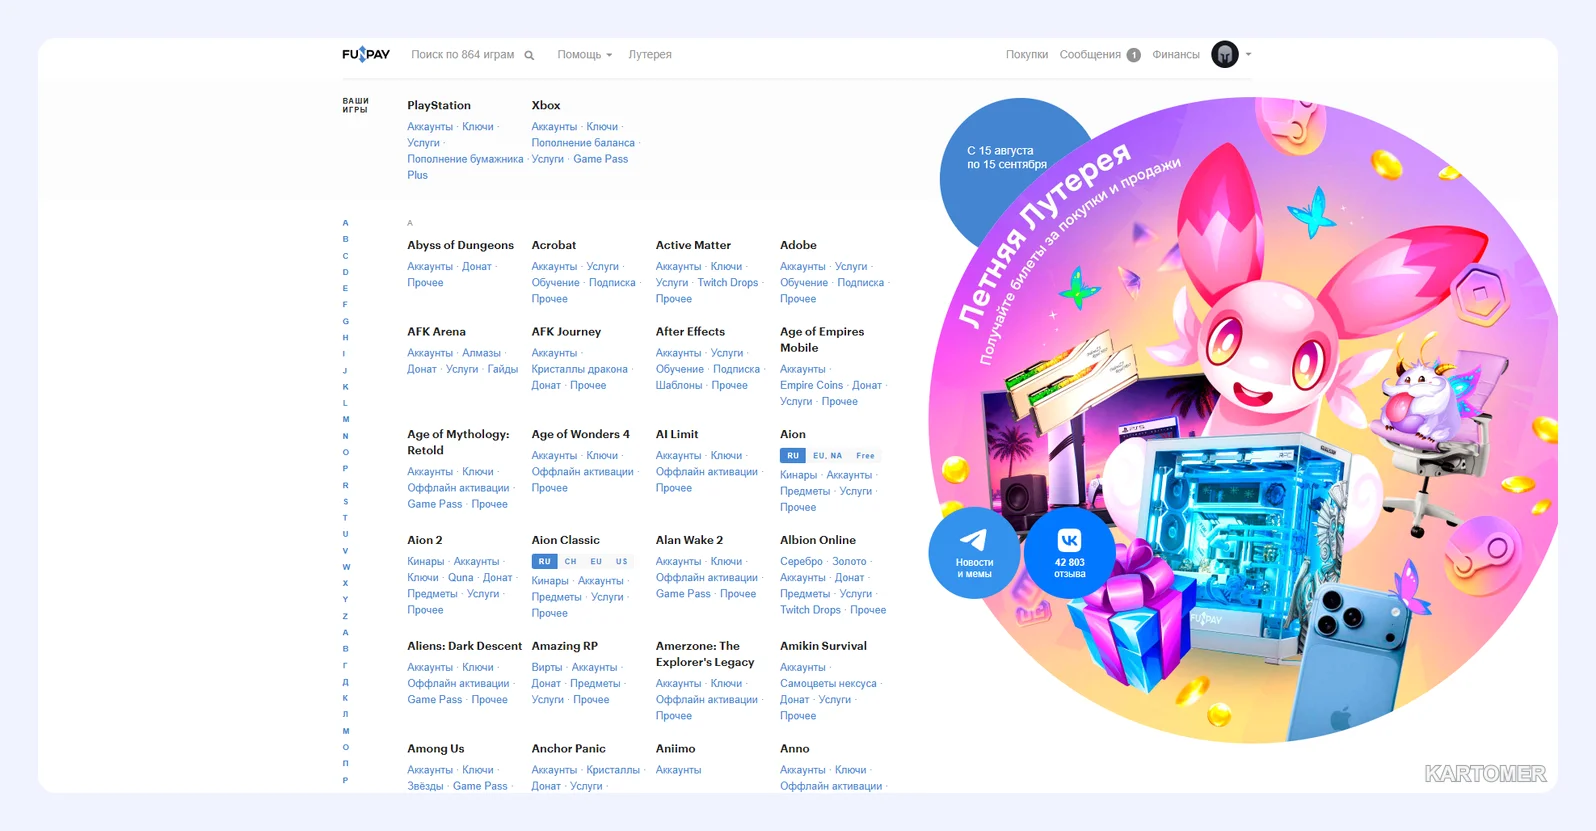1596x831 pixels.
Task: Open the Alan Wake 2 game link
Action: (x=690, y=540)
